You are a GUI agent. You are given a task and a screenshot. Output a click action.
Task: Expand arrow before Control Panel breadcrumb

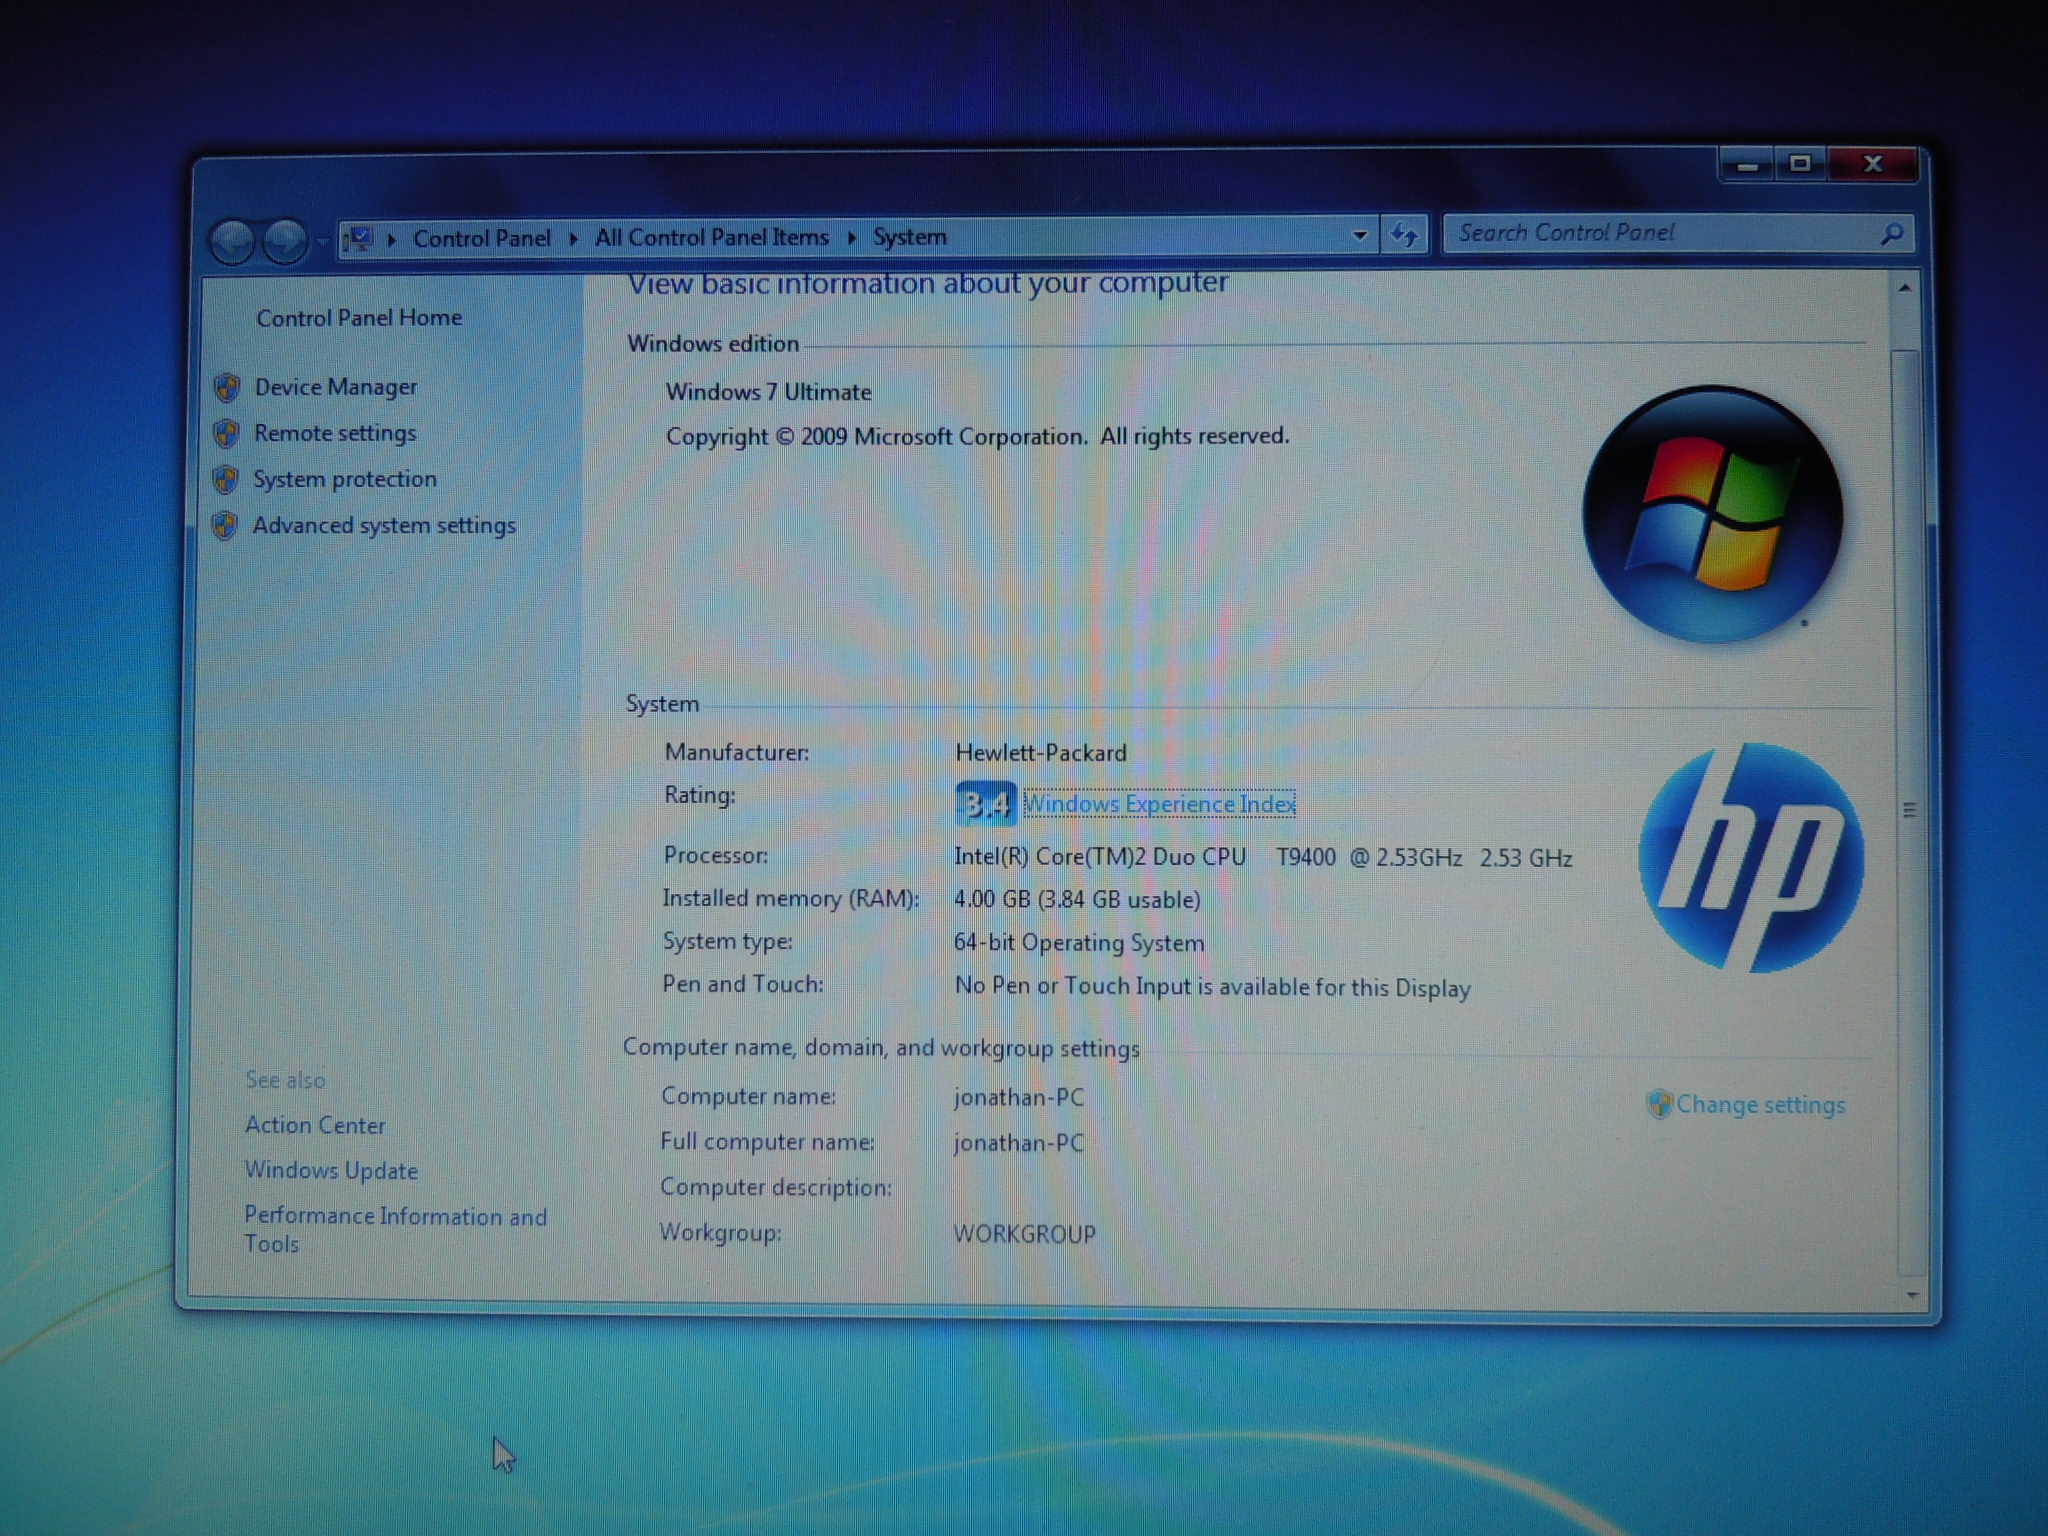click(392, 240)
